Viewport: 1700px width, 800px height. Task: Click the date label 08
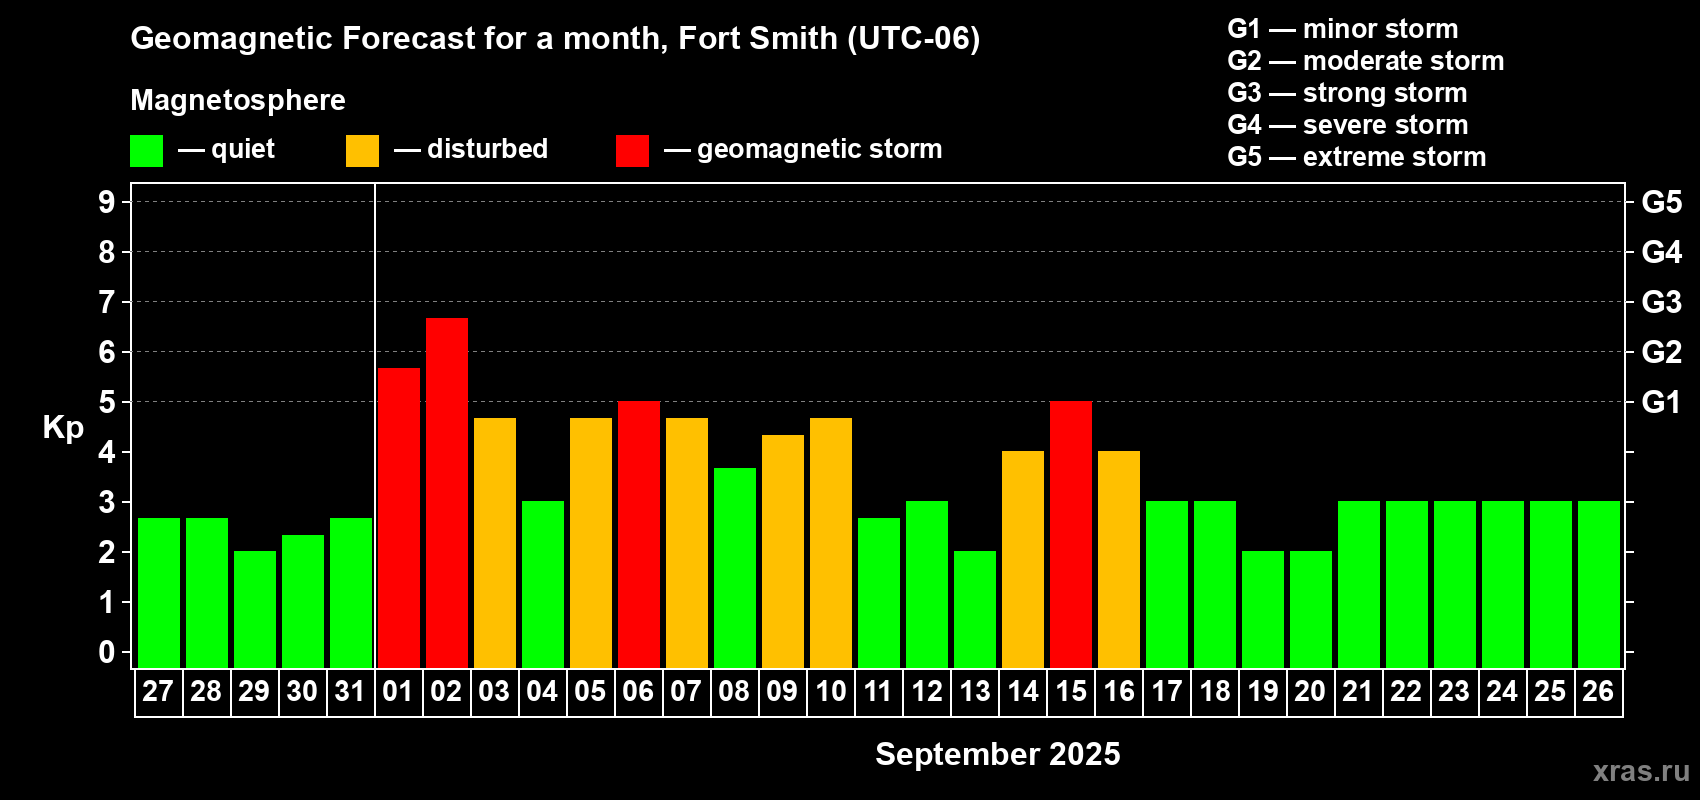734,691
